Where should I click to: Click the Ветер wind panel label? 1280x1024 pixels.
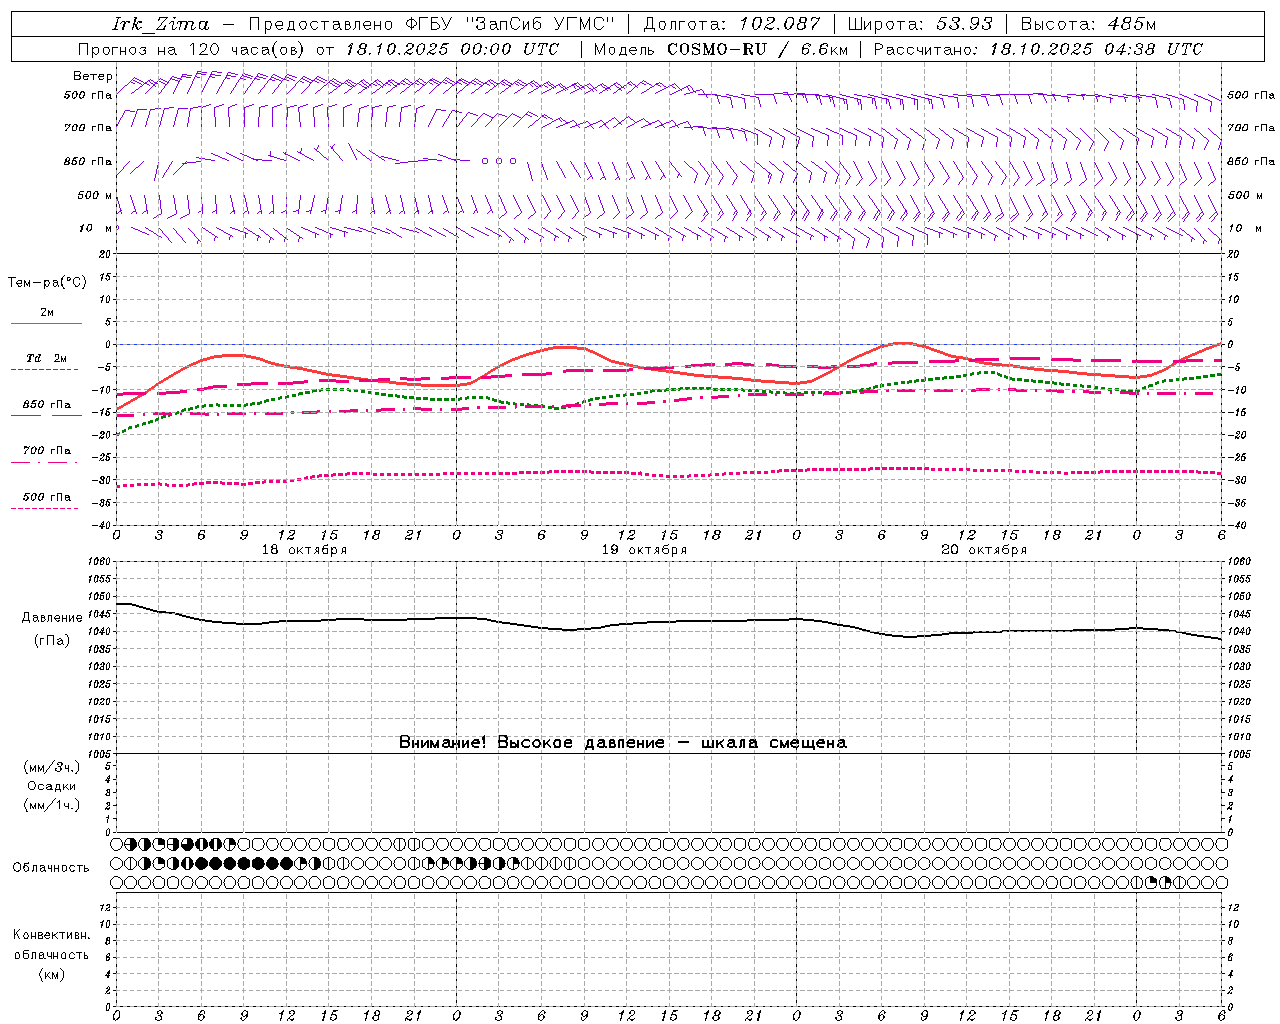click(92, 76)
